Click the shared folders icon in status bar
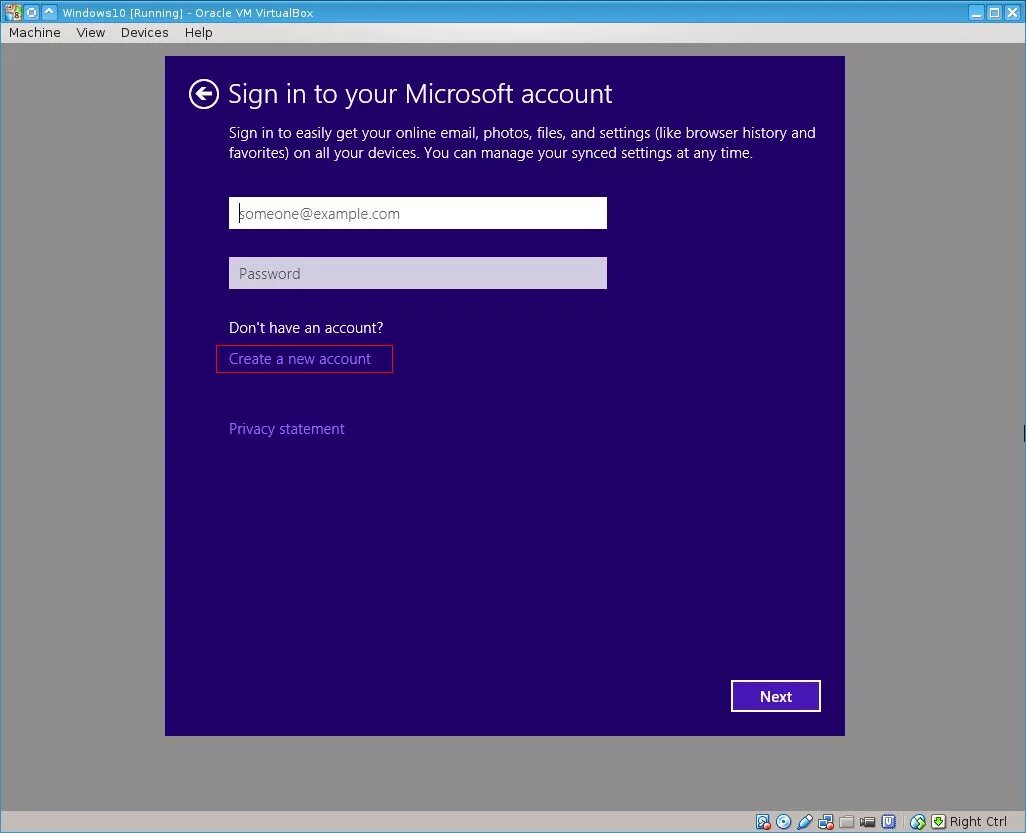This screenshot has height=833, width=1026. (x=847, y=821)
